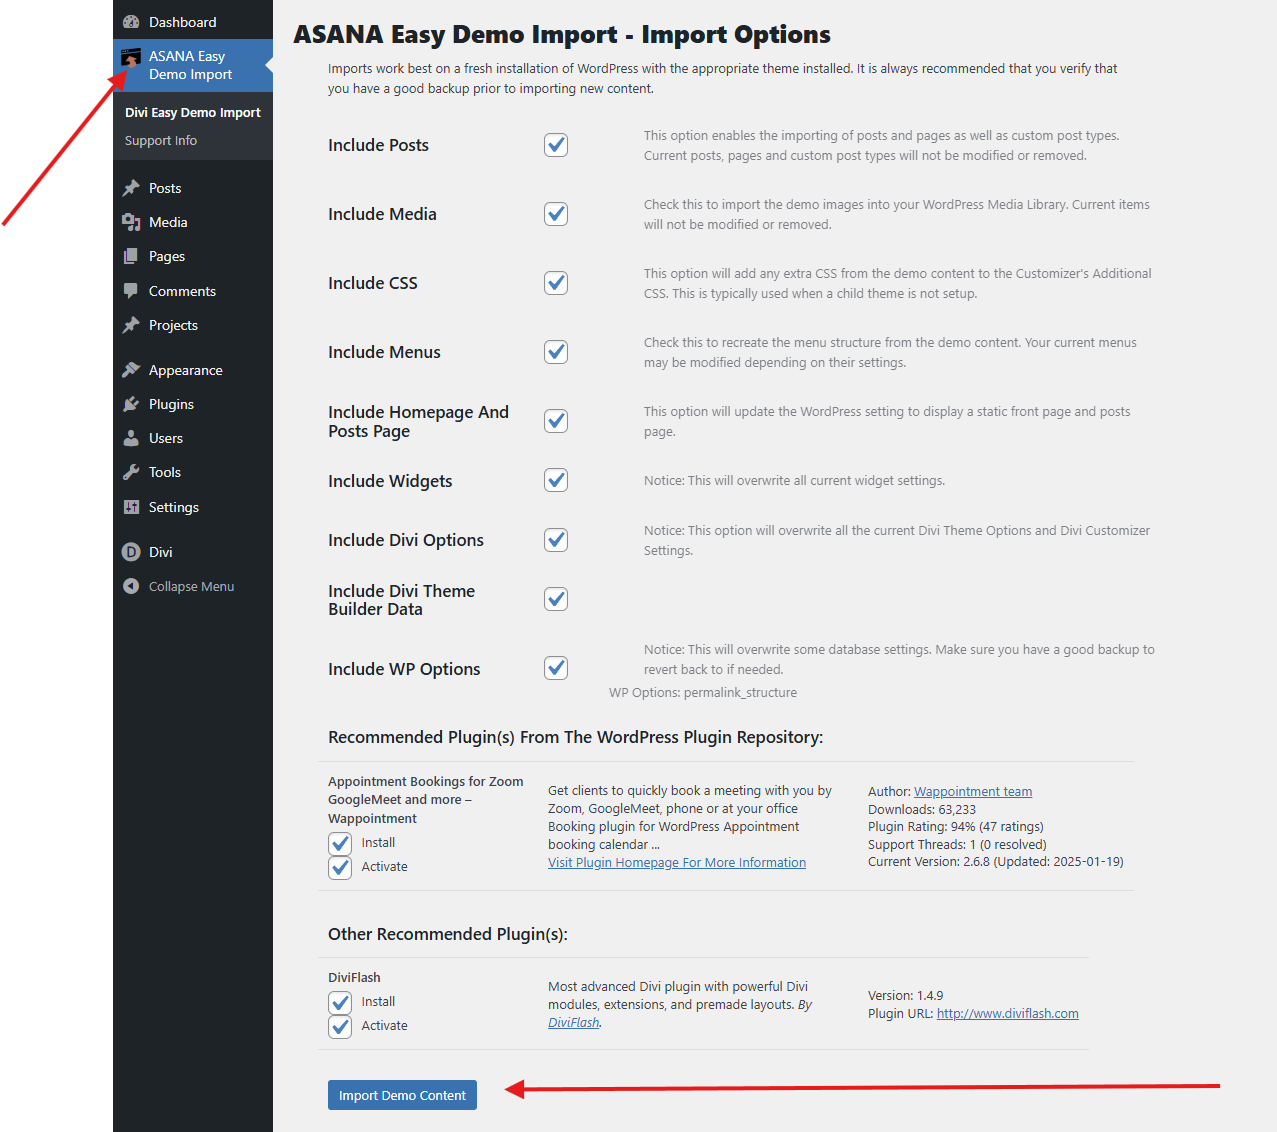Go to the Plugins menu
Screen dimensions: 1277x1132
(x=193, y=404)
